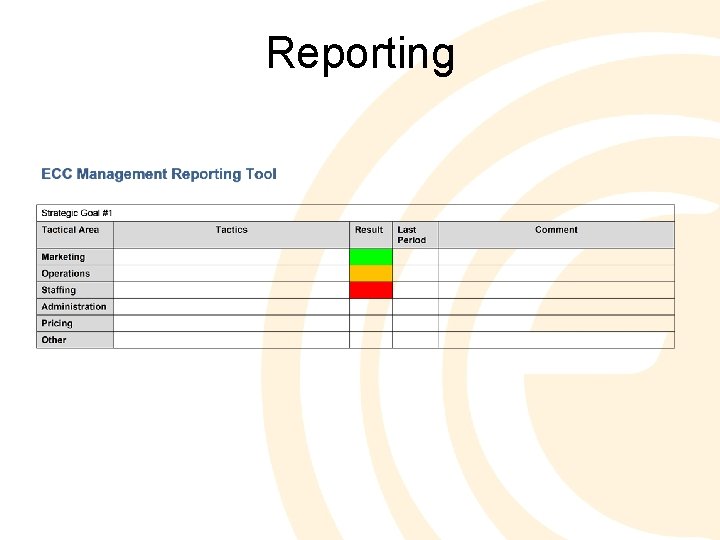
Task: Click the Pricing Last Period cell
Action: (x=416, y=323)
